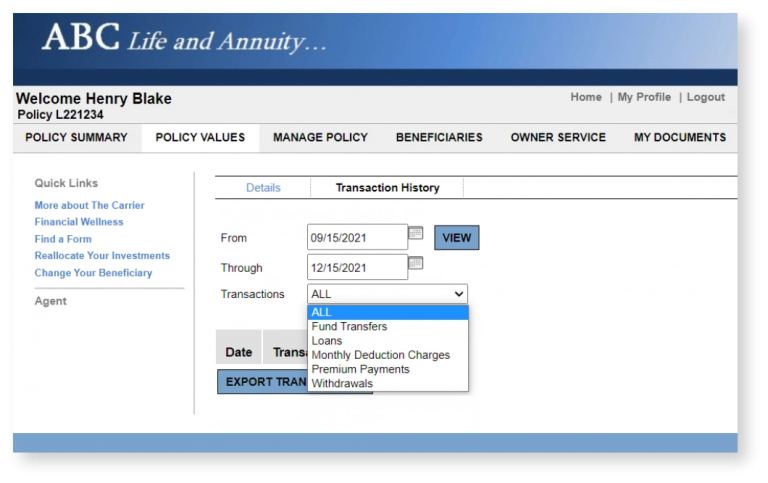Click the VIEW button
The height and width of the screenshot is (483, 768).
tap(456, 238)
